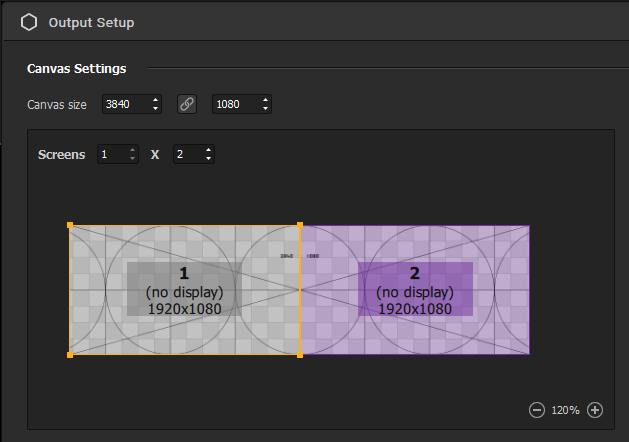Screen dimensions: 629x442
Task: Decrease canvas height with down arrow
Action: tap(266, 109)
